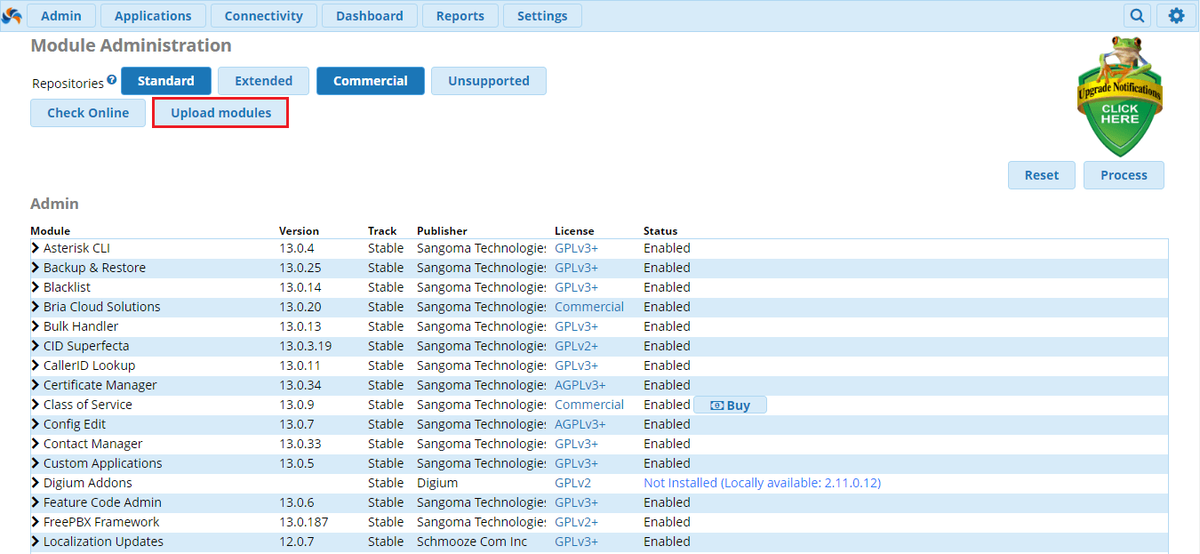Viewport: 1200px width, 554px height.
Task: Open Bria Cloud Solutions Commercial license link
Action: (589, 307)
